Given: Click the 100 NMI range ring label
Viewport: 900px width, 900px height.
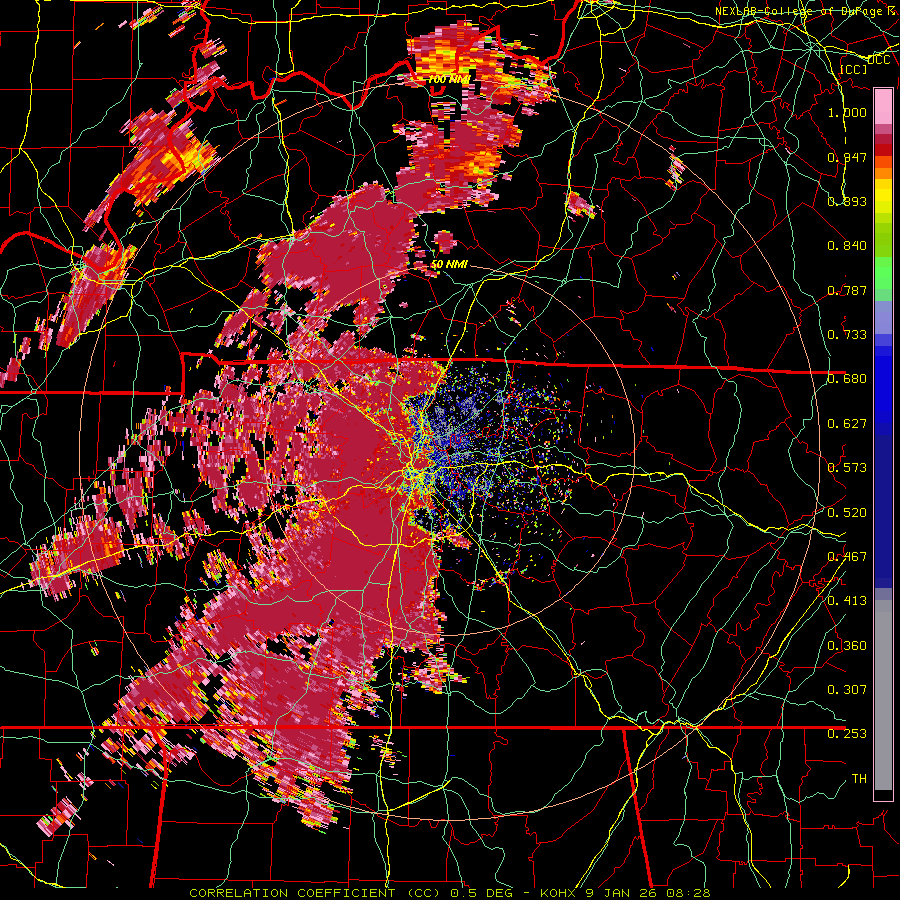Looking at the screenshot, I should click(449, 79).
